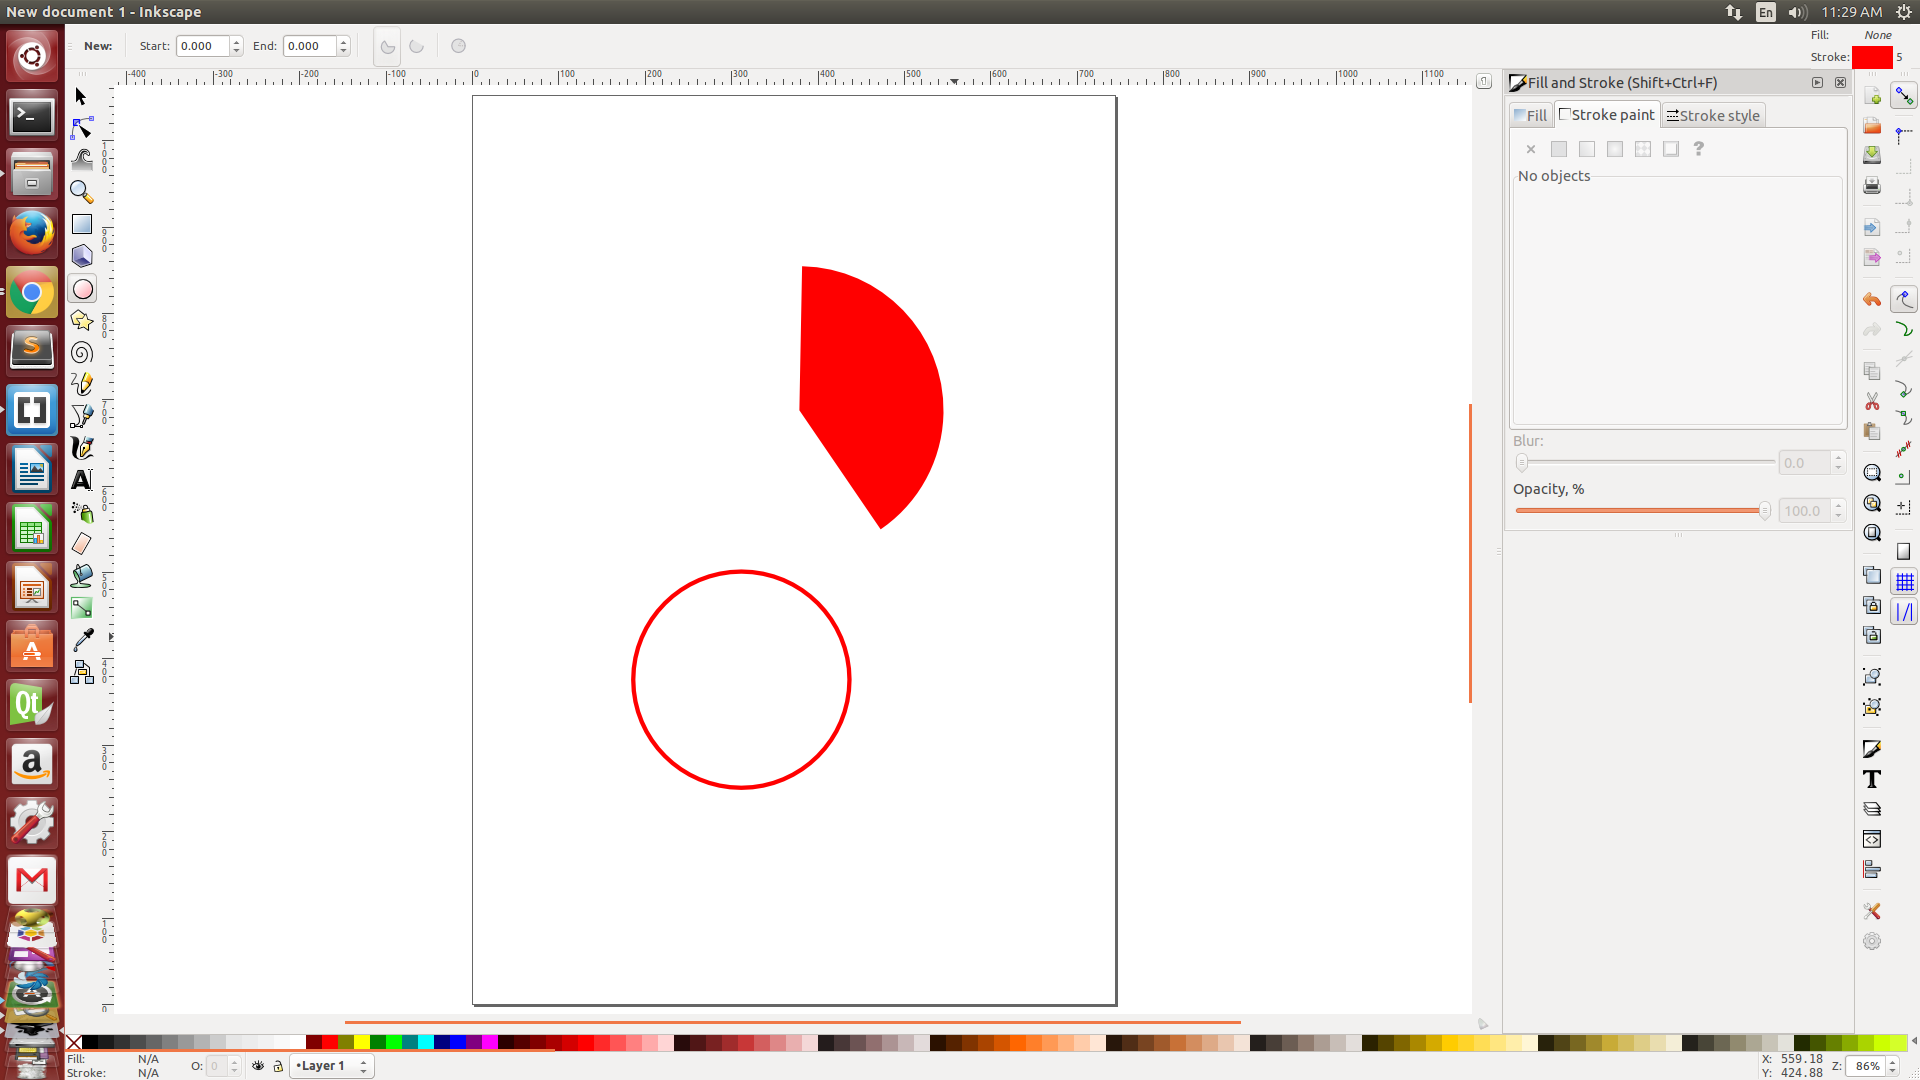
Task: Open the system settings gear menu
Action: point(1904,12)
